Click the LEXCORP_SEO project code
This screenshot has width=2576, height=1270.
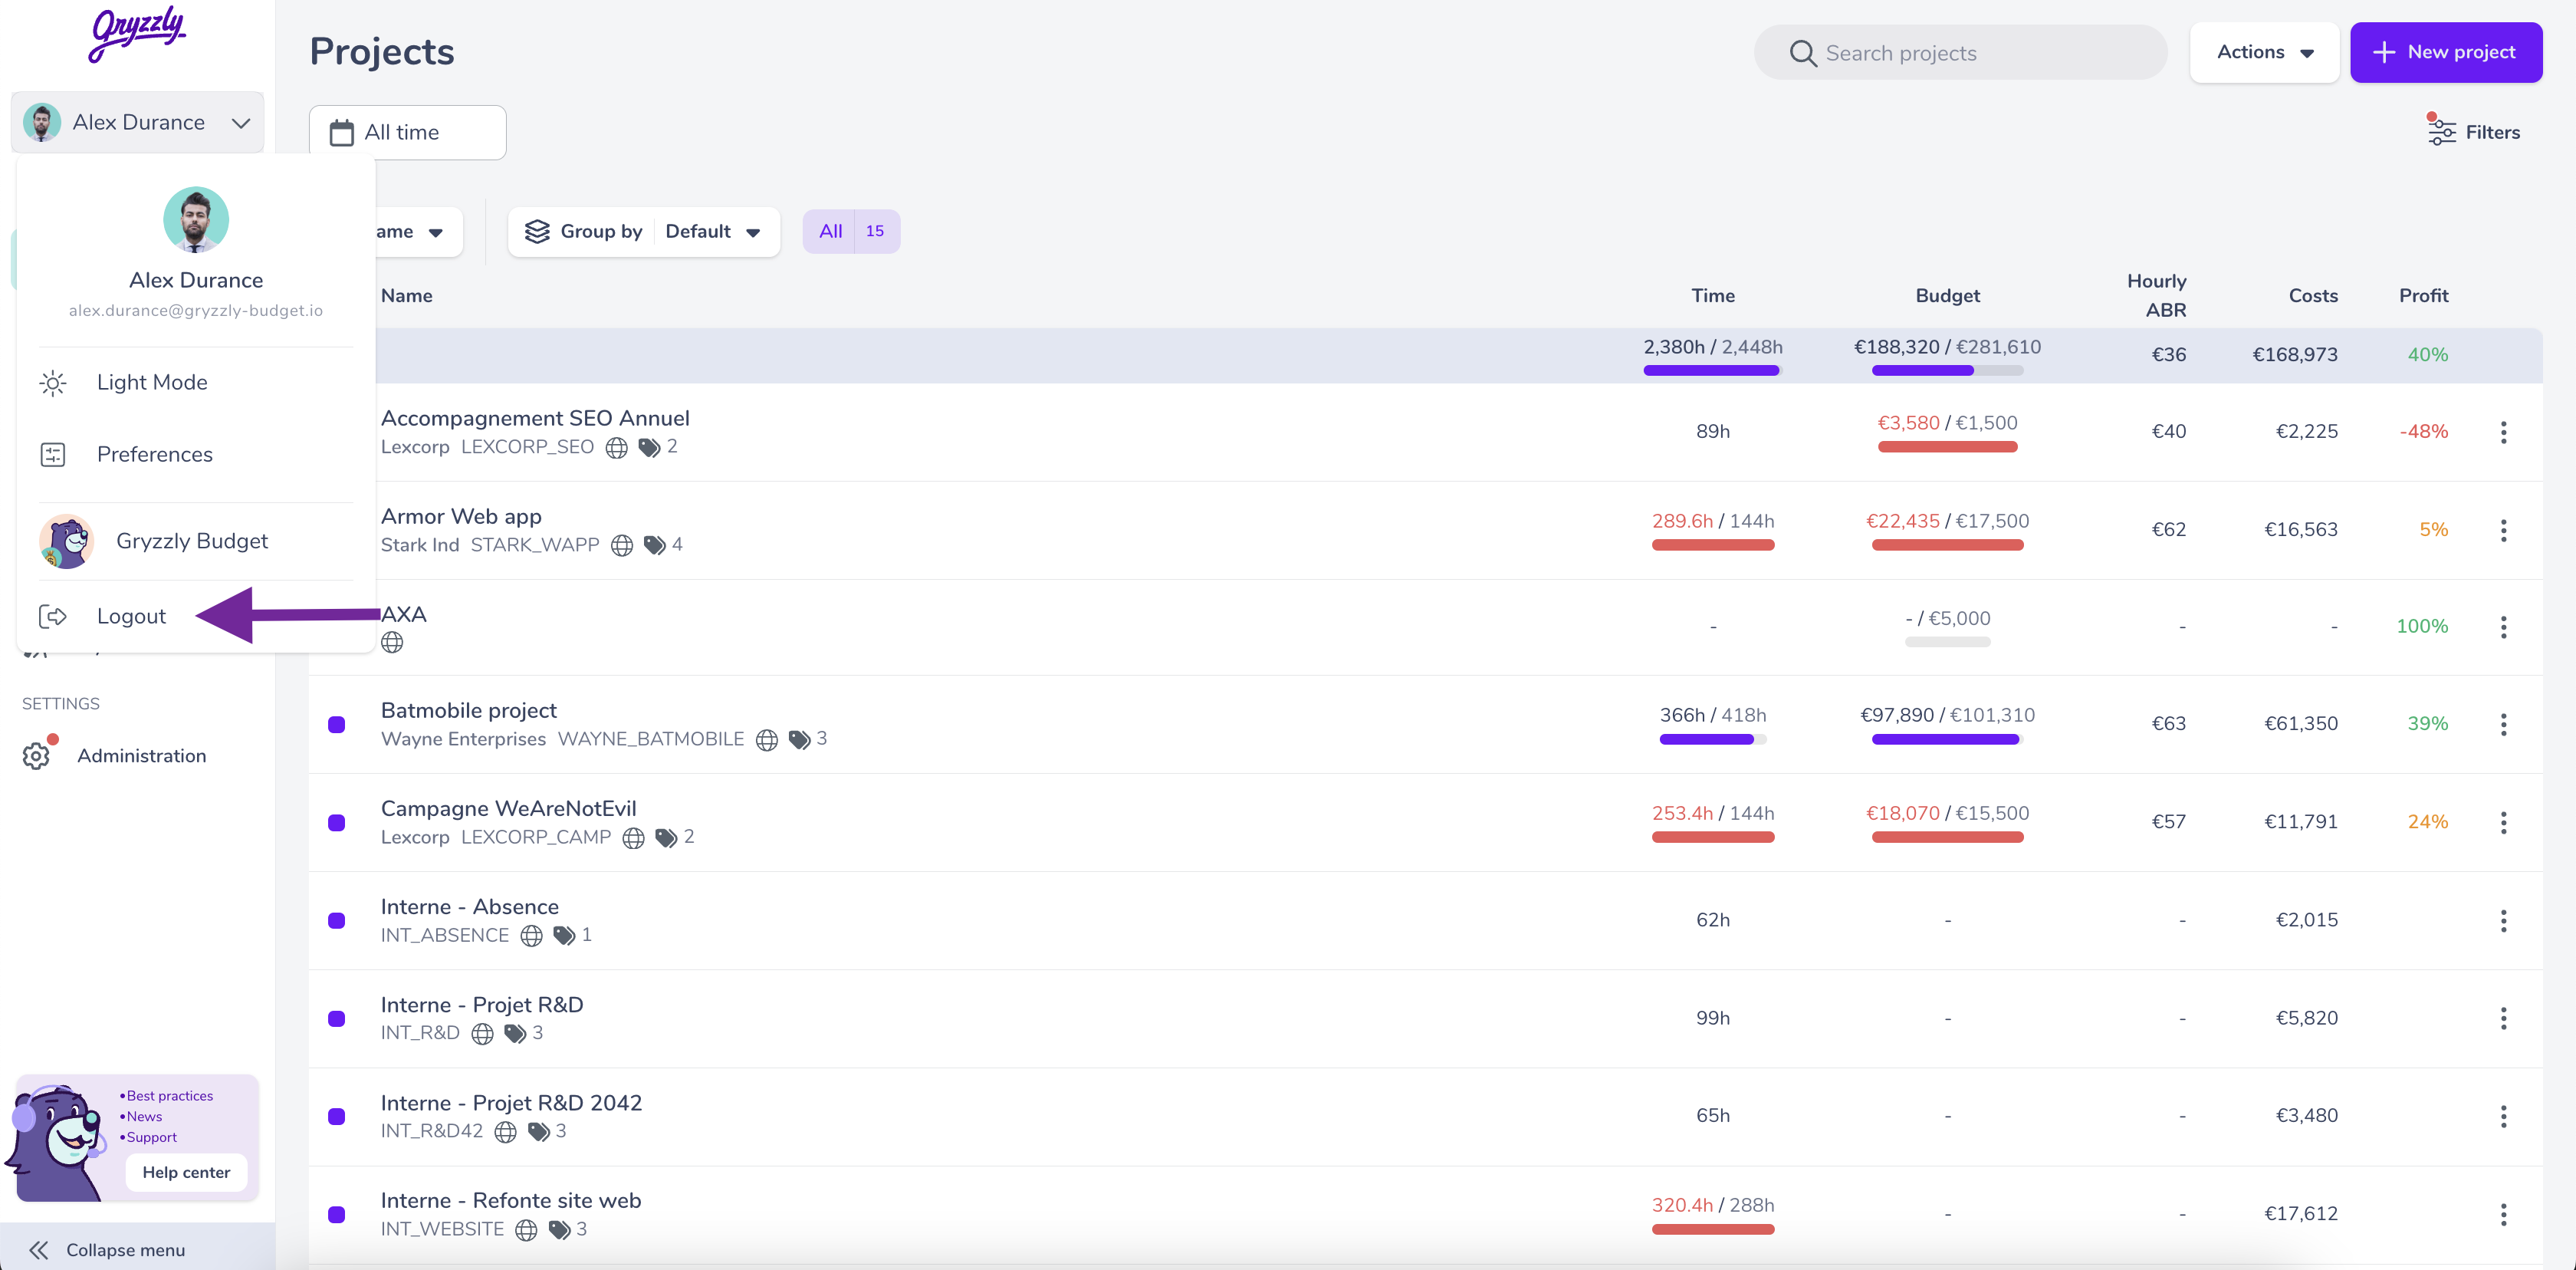(x=527, y=447)
